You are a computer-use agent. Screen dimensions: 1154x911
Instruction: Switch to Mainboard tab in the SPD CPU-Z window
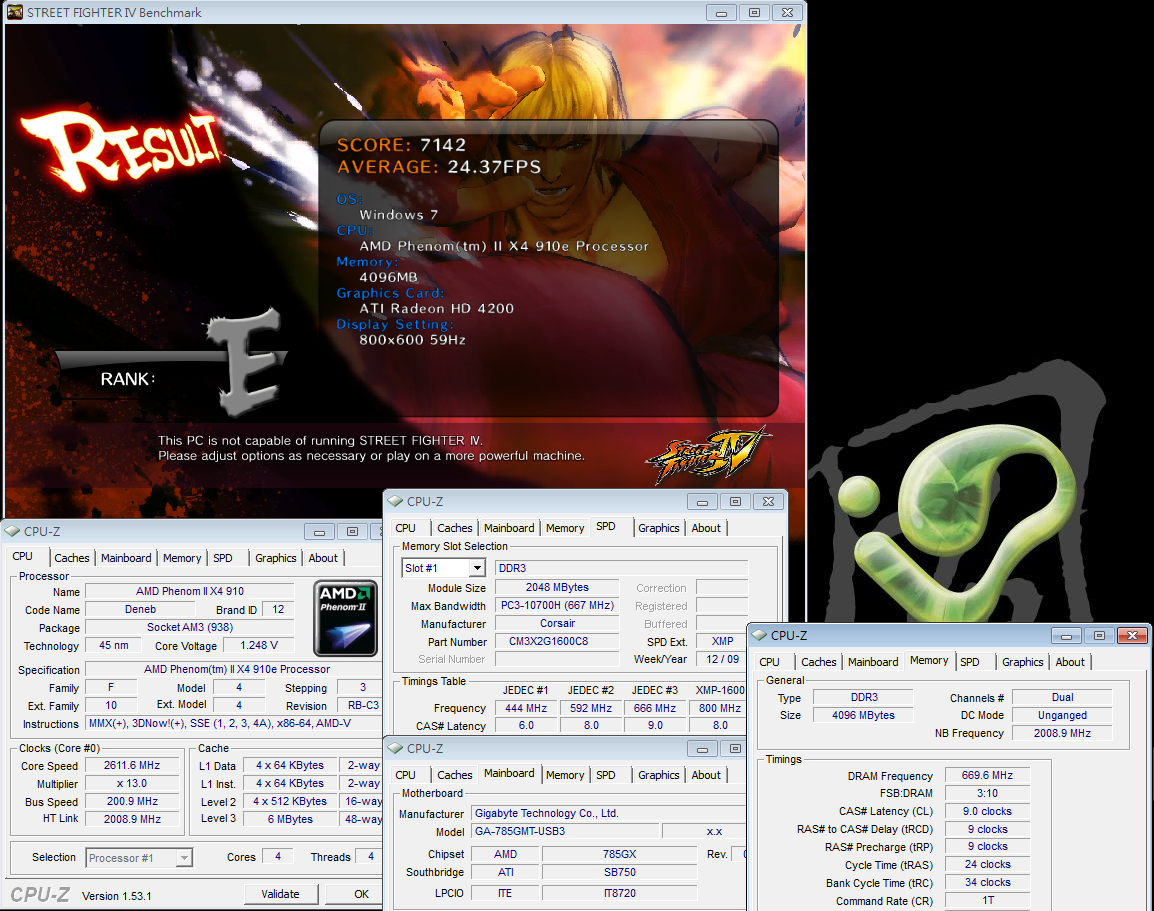click(x=509, y=528)
